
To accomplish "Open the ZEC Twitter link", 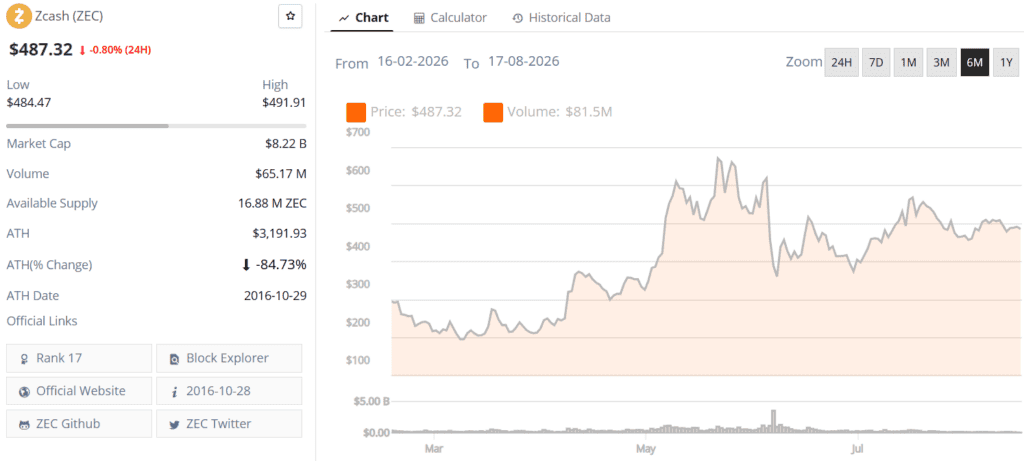I will 229,424.
